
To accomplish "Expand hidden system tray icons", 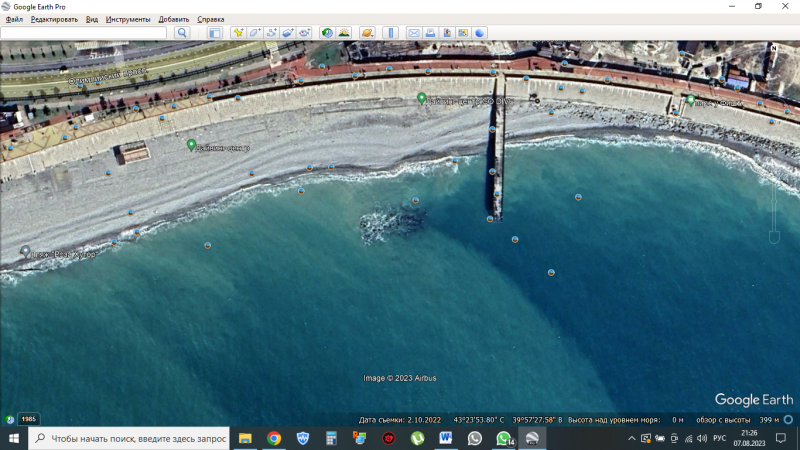I will pos(632,438).
